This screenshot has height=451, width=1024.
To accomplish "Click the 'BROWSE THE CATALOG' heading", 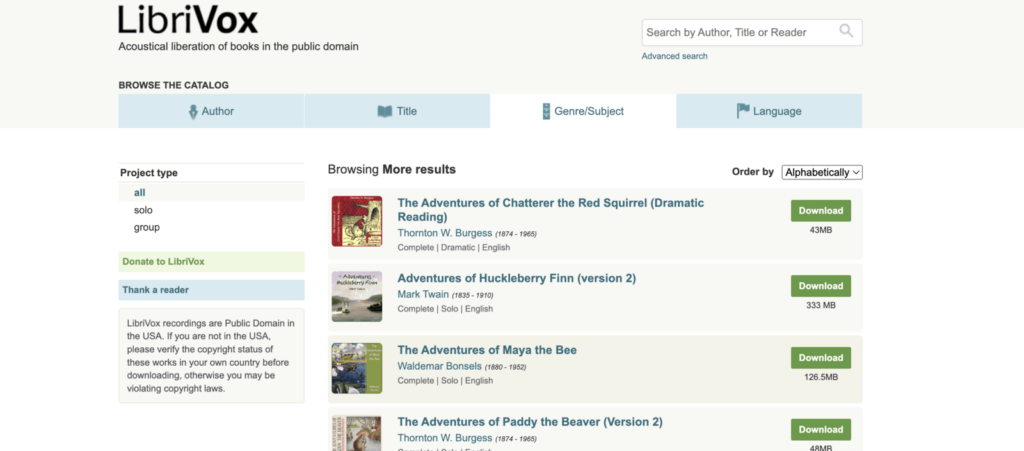I will pos(174,86).
